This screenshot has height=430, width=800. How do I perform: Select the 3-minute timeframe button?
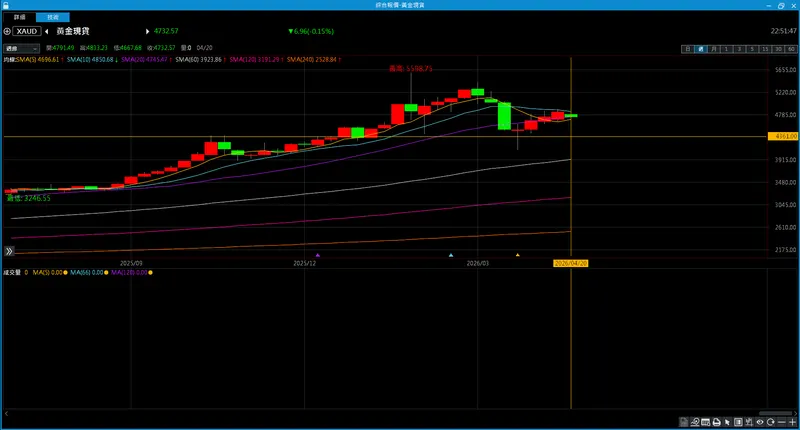[739, 49]
